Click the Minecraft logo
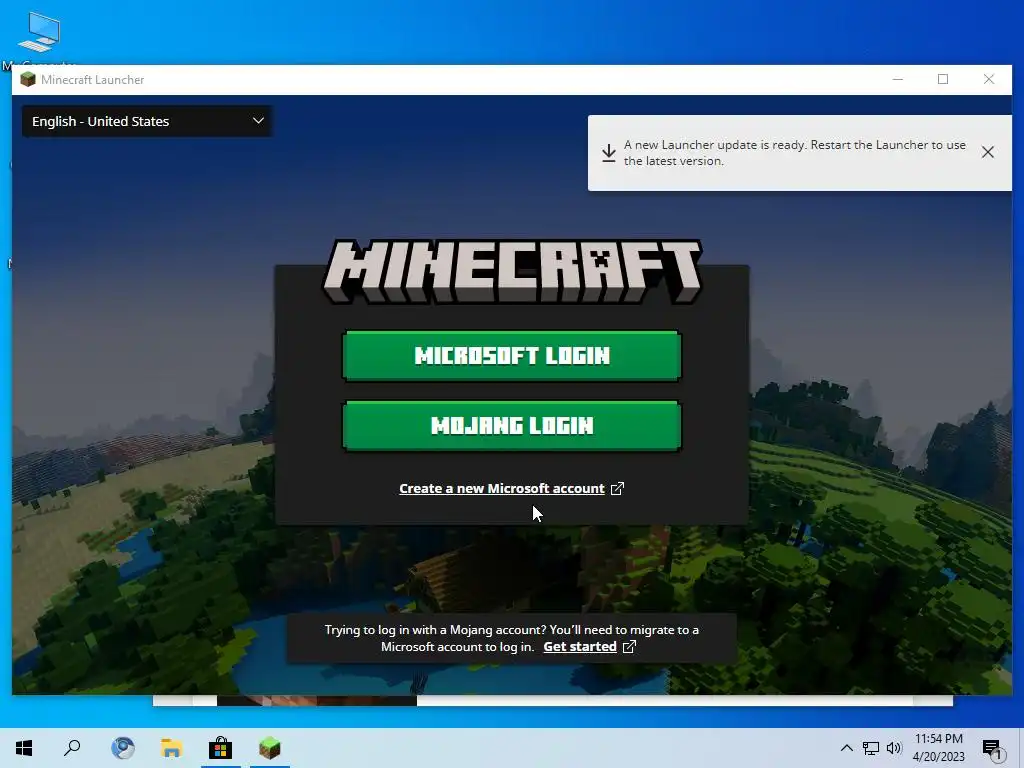1024x768 pixels. tap(512, 271)
